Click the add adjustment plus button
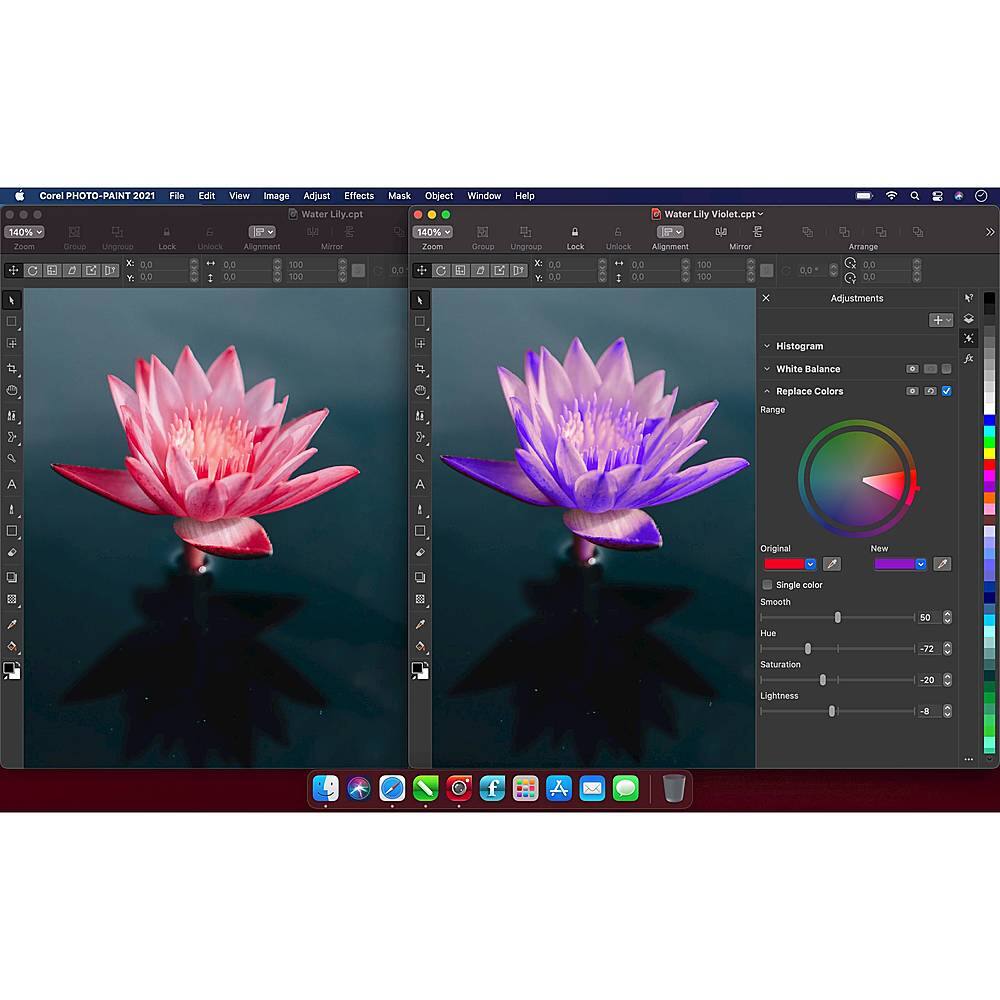Image resolution: width=1000 pixels, height=1000 pixels. [x=940, y=320]
